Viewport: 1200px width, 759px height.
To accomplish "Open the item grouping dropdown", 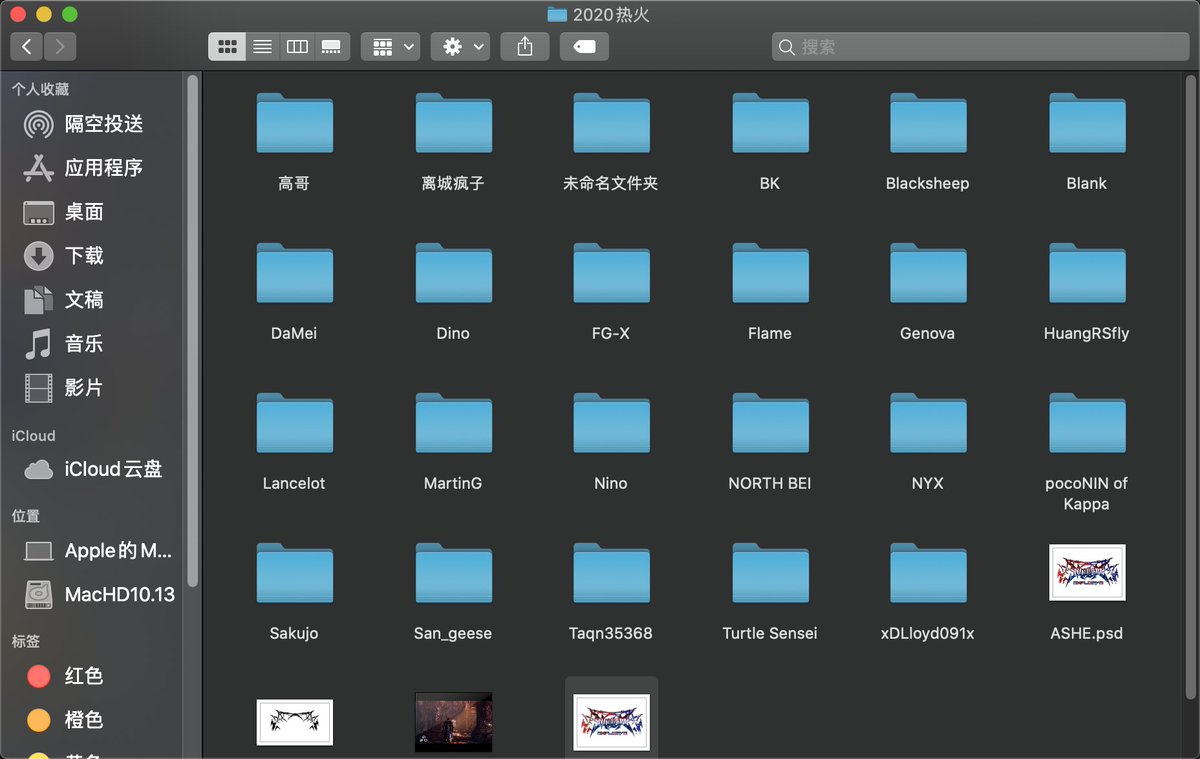I will pyautogui.click(x=390, y=46).
